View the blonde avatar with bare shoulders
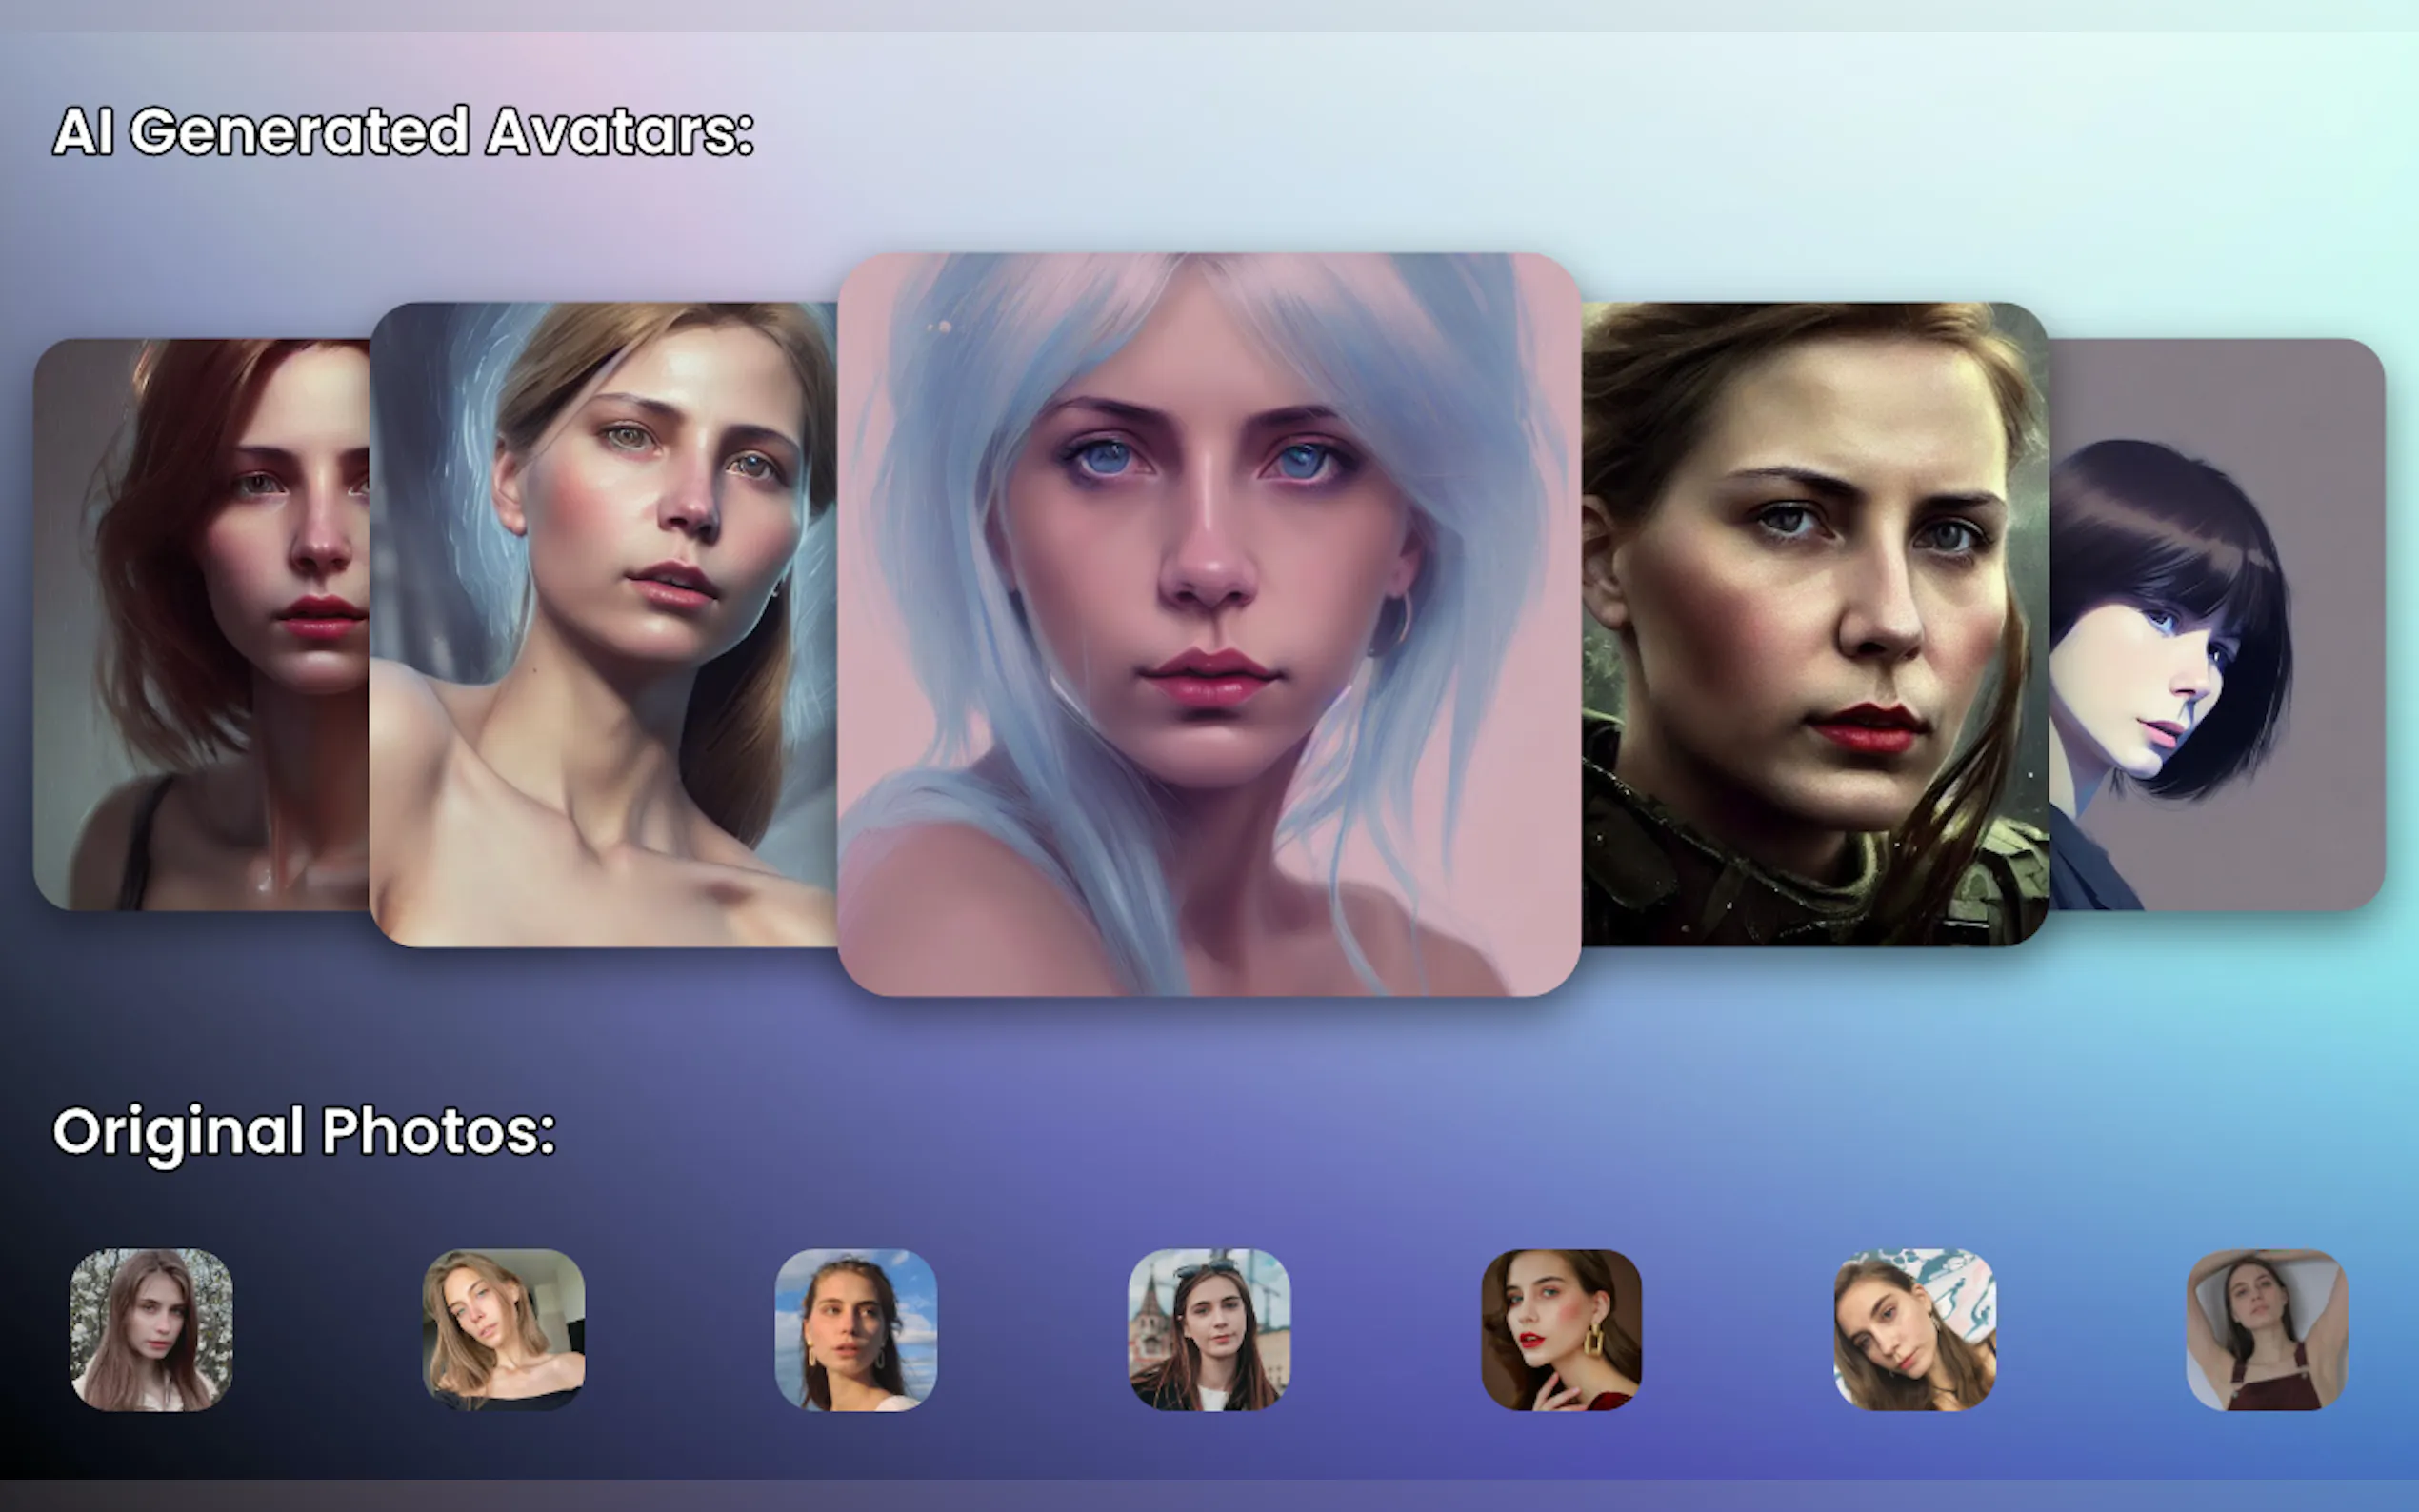The width and height of the screenshot is (2419, 1512). (600, 620)
